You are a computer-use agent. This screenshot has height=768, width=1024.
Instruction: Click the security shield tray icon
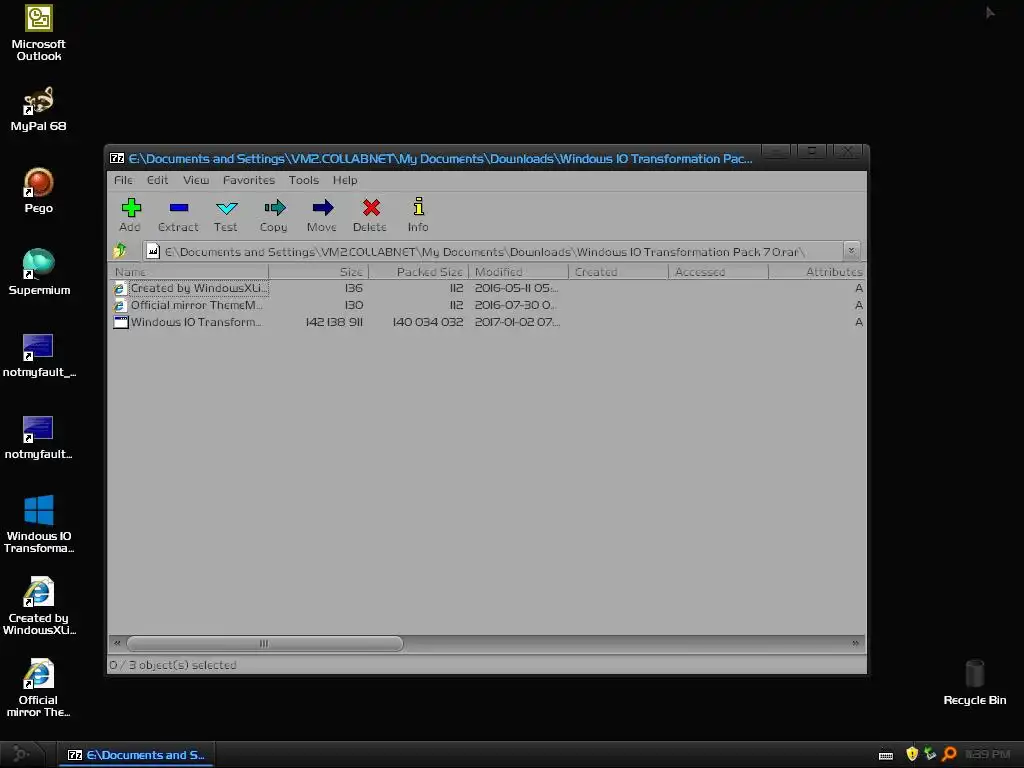click(x=912, y=754)
